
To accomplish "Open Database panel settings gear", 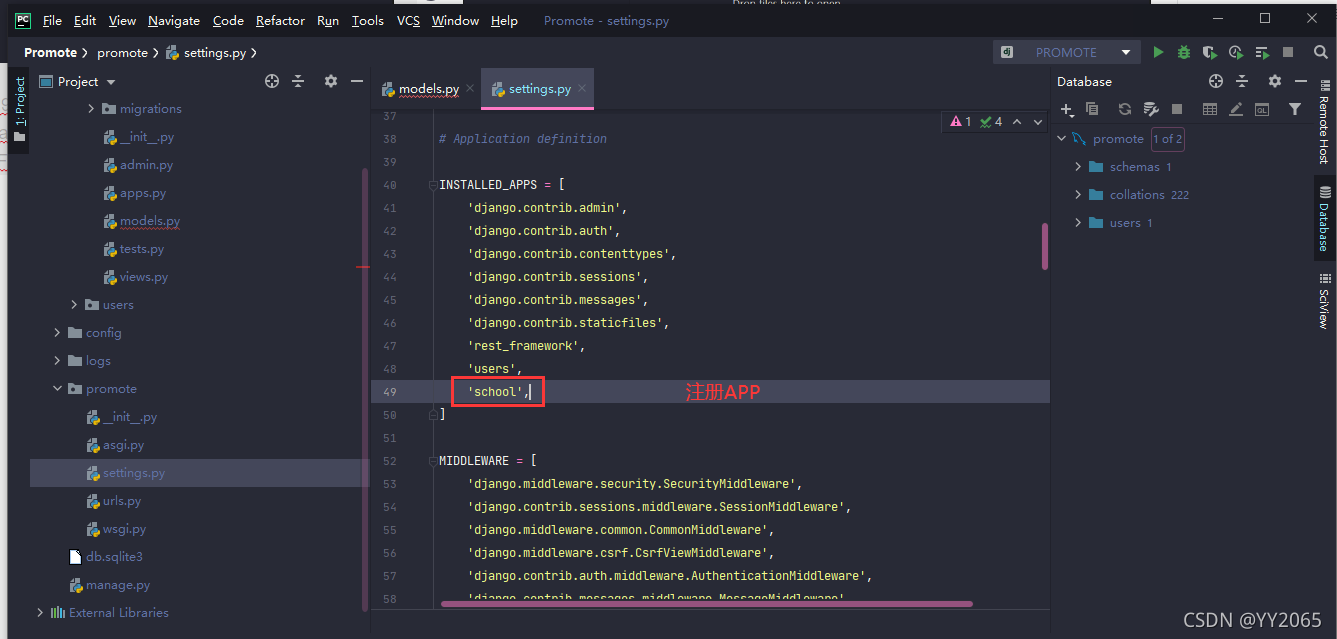I will [x=1274, y=81].
